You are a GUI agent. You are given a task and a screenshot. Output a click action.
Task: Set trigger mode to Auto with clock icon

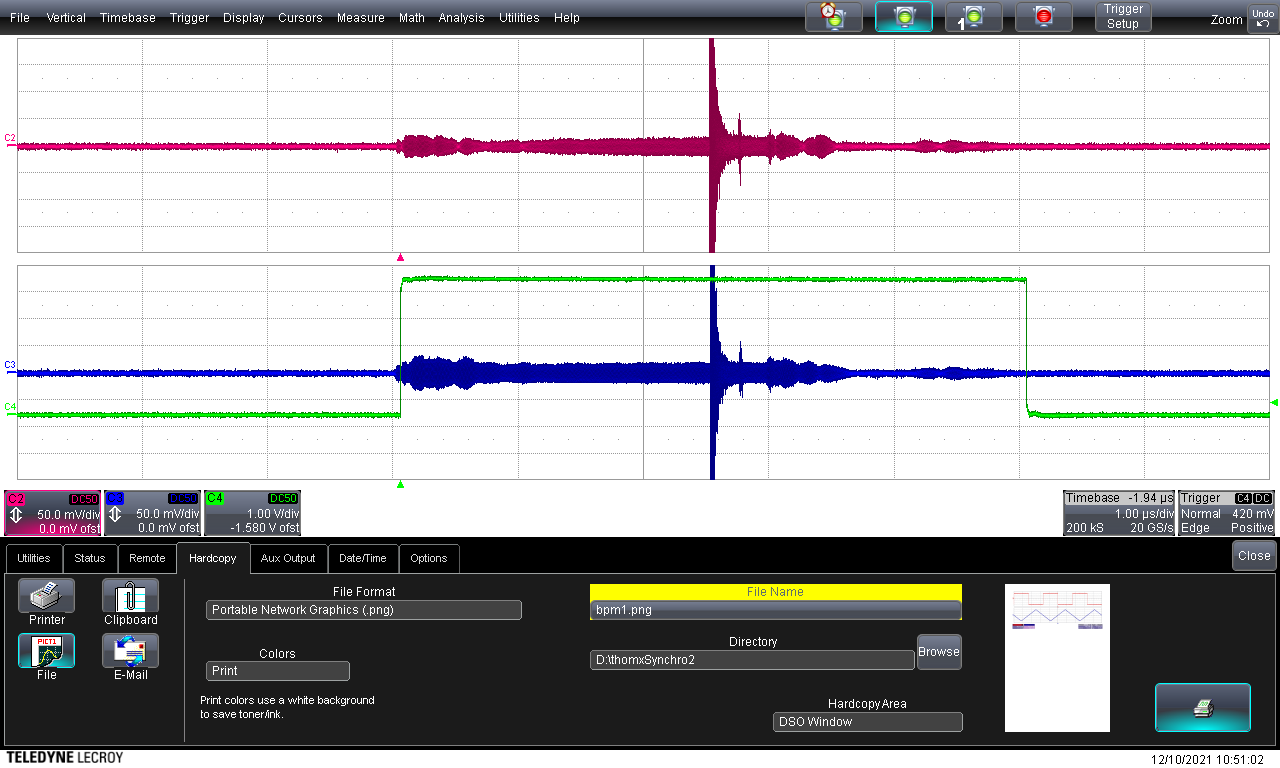[x=833, y=17]
